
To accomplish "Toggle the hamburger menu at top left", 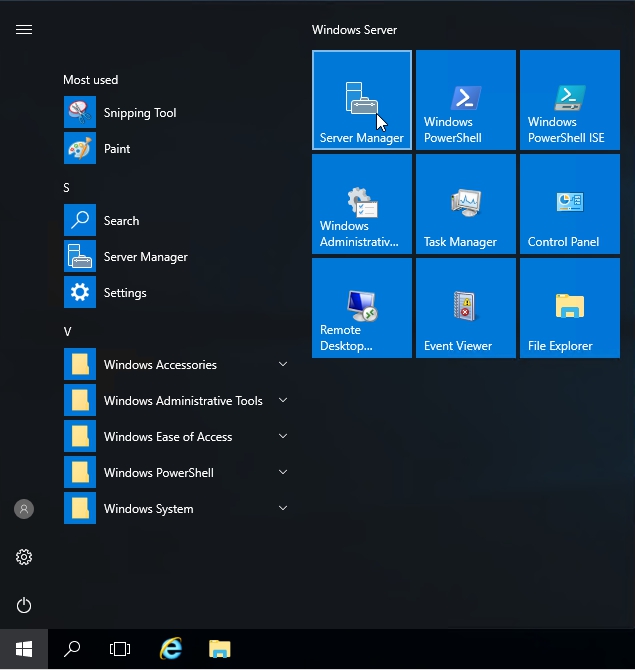I will tap(24, 30).
